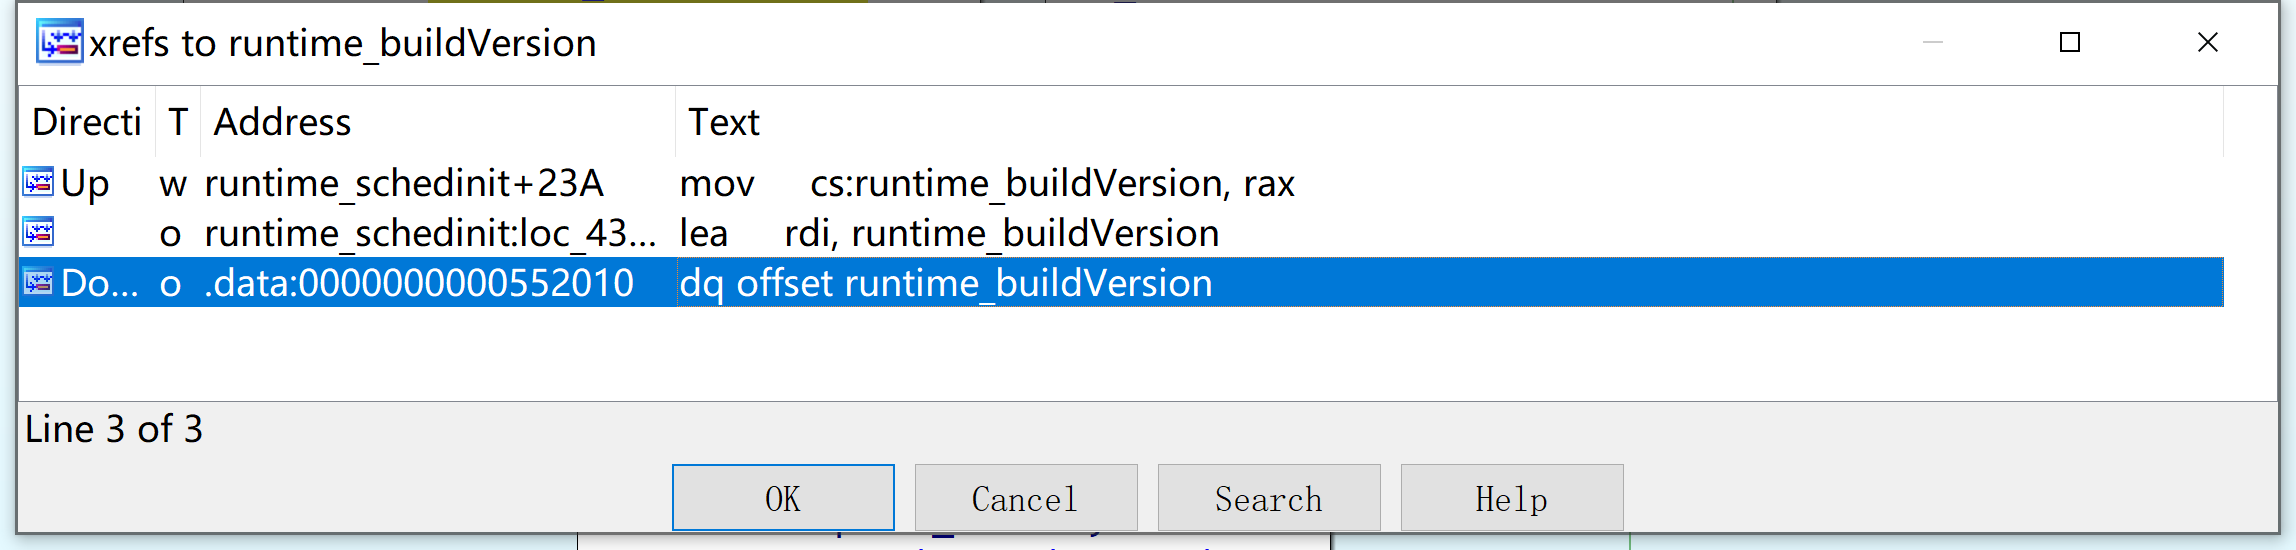Click the mov cs:runtime_buildVersion, rax text
The height and width of the screenshot is (550, 2296).
(987, 184)
